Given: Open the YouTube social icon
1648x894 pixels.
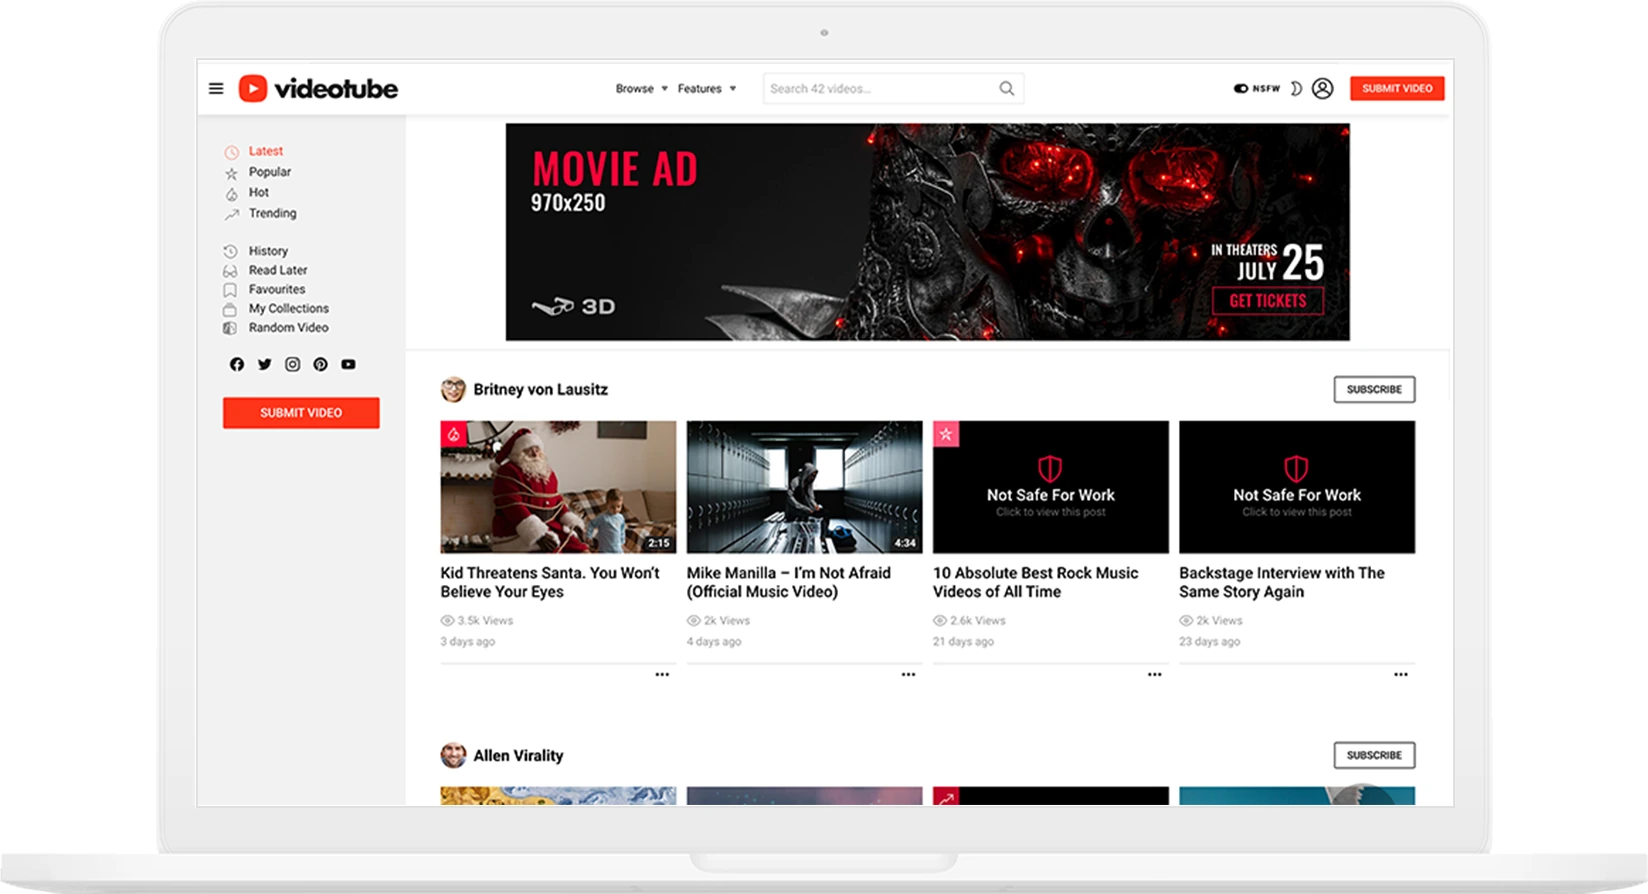Looking at the screenshot, I should tap(348, 364).
